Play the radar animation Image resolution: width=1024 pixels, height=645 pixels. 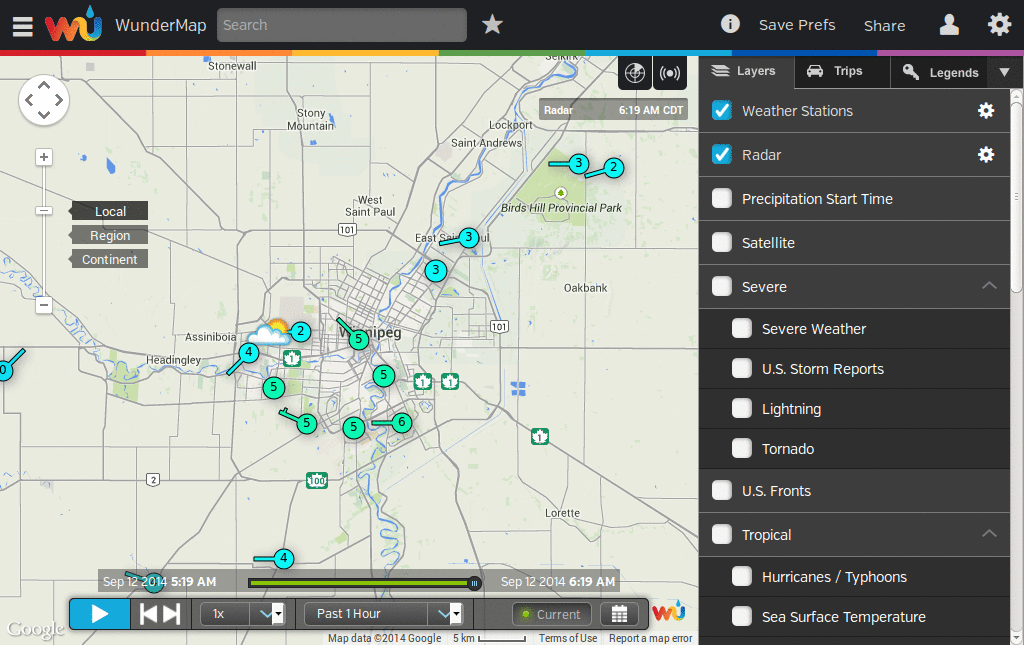pyautogui.click(x=100, y=614)
